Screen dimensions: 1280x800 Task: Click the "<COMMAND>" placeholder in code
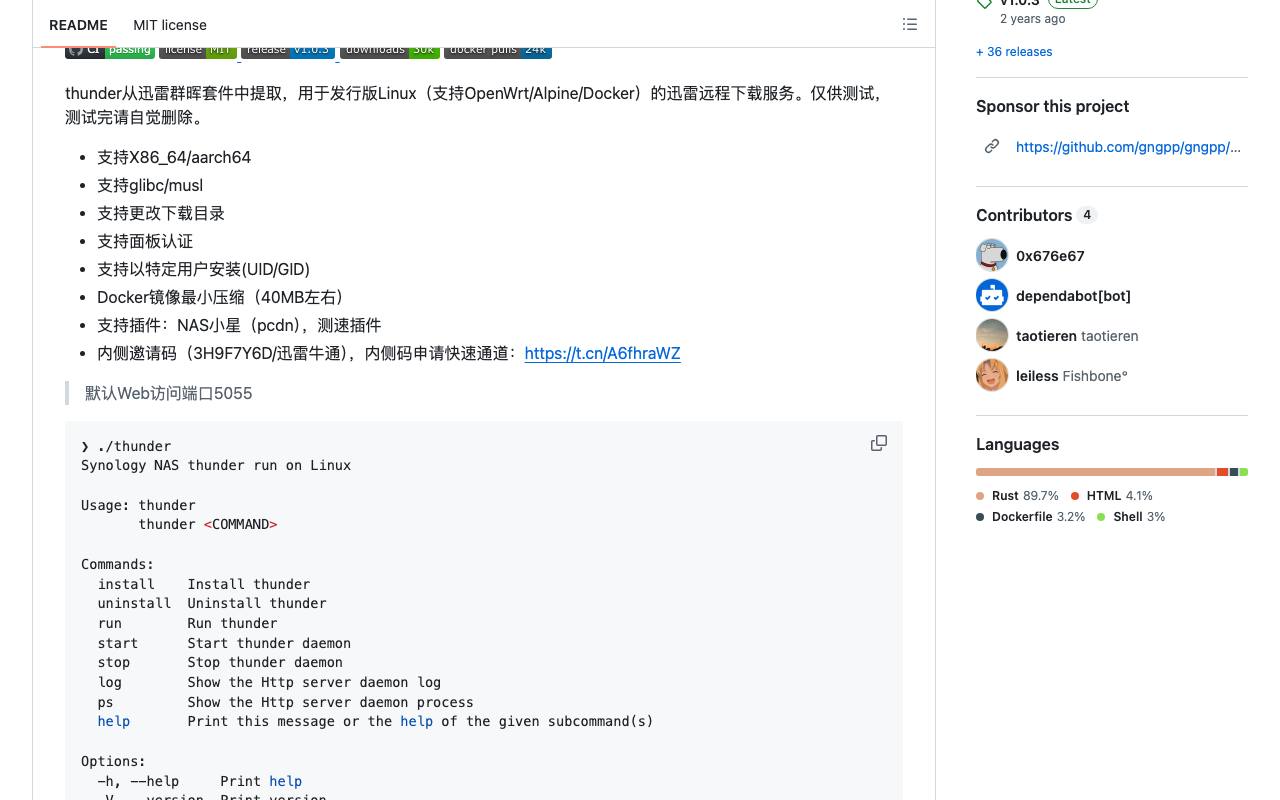240,524
